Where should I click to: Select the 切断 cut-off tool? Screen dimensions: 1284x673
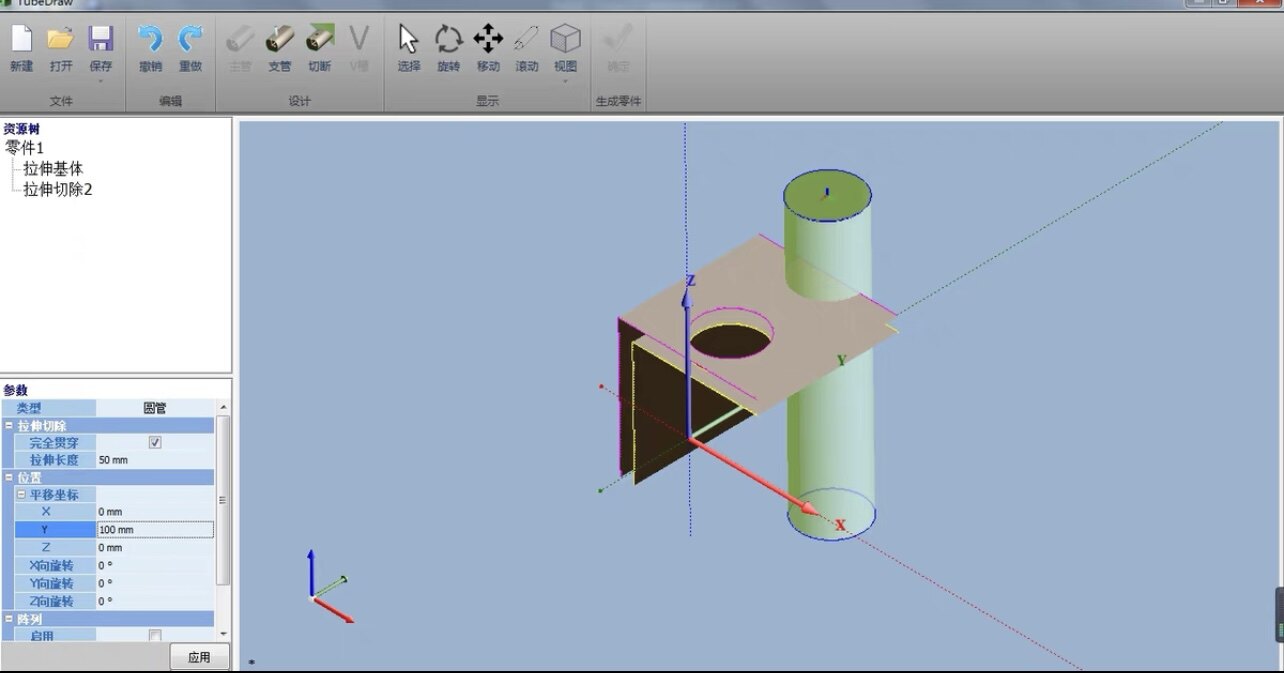coord(319,47)
